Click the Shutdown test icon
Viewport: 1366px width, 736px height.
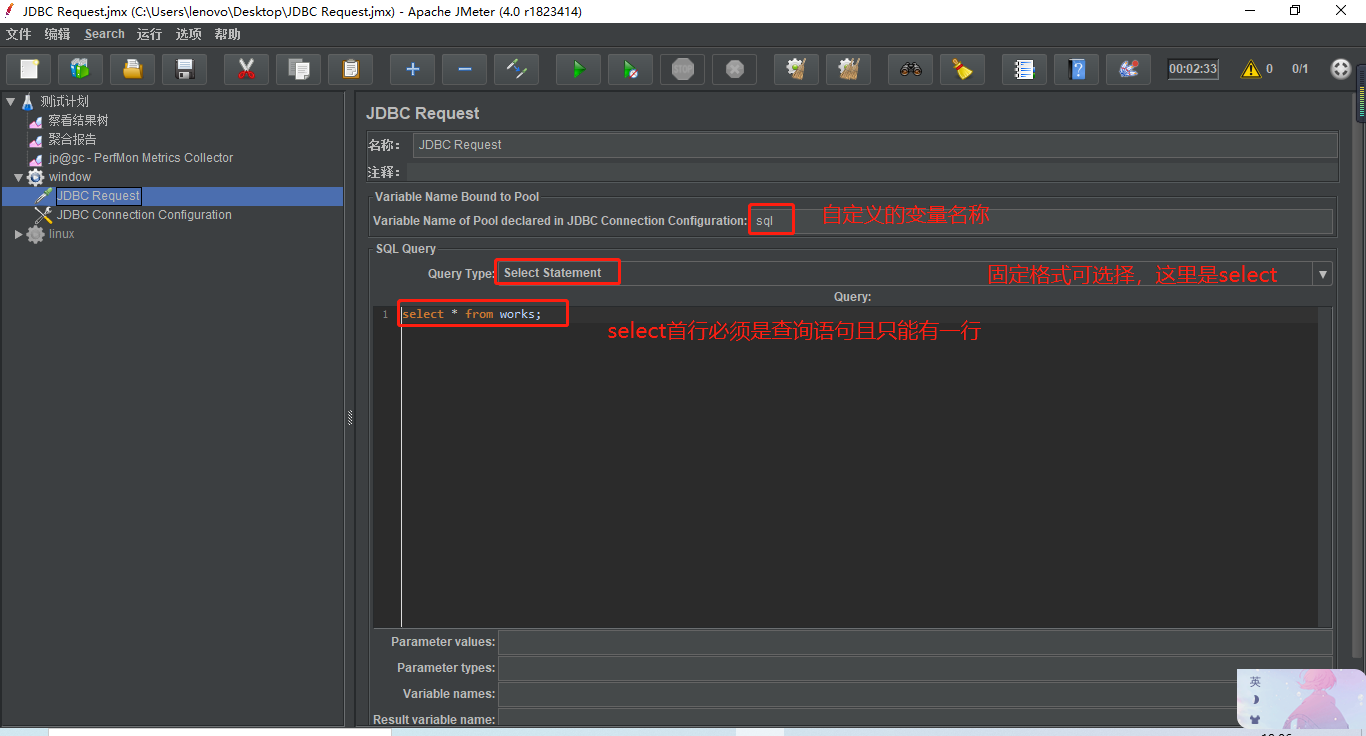tap(734, 69)
